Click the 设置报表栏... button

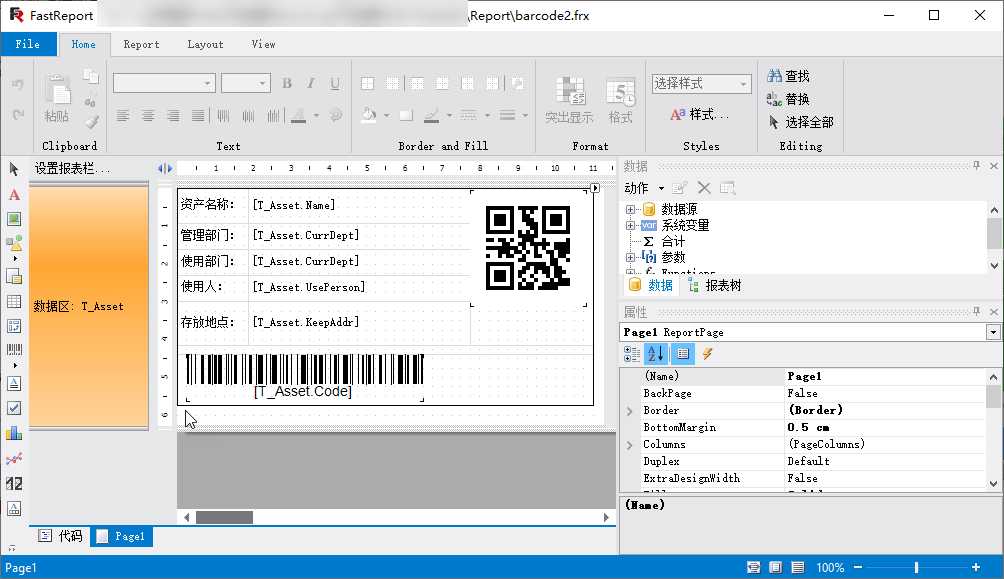(72, 168)
